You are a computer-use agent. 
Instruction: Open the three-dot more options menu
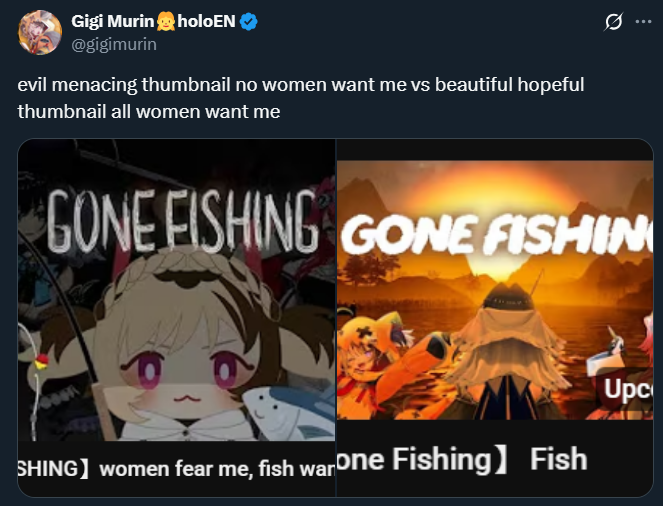[644, 22]
